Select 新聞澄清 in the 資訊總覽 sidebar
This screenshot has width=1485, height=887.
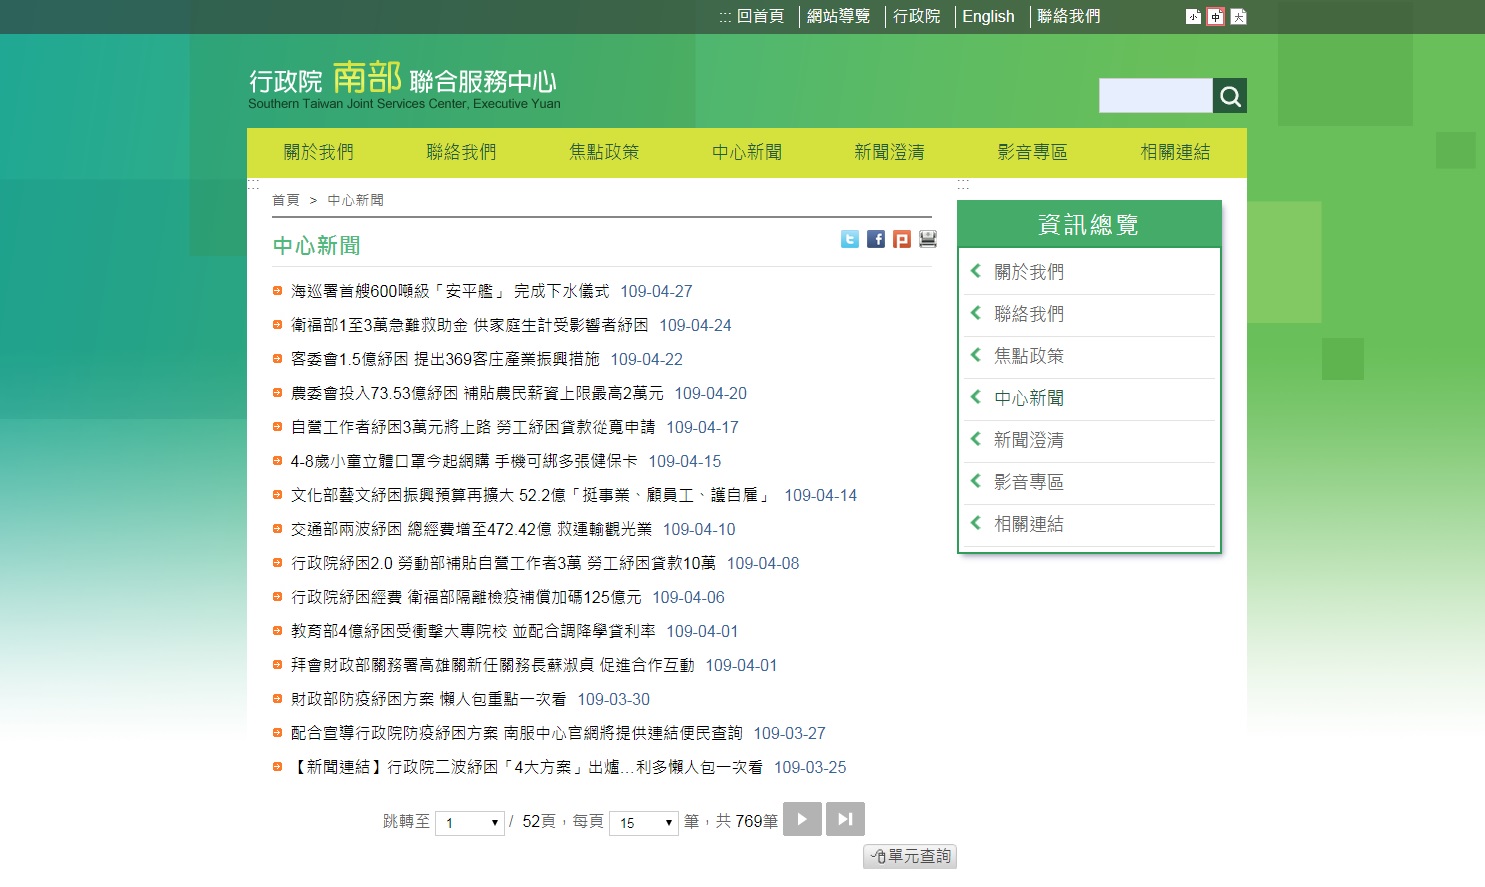[1028, 440]
